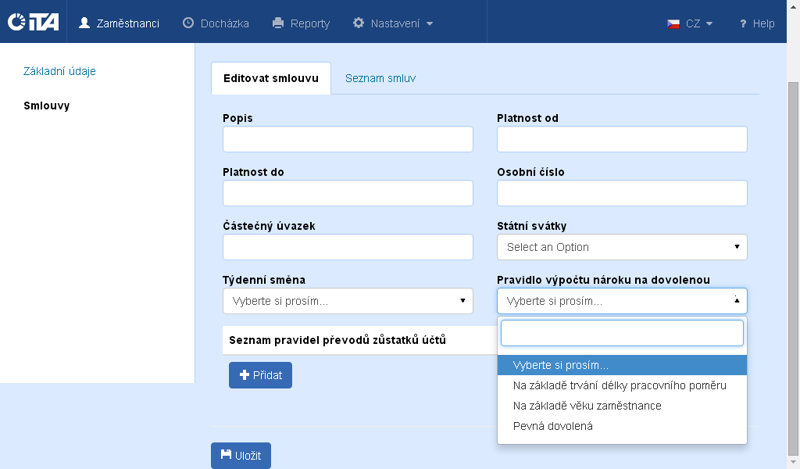Click the Popis input field
This screenshot has width=800, height=469.
tap(347, 139)
